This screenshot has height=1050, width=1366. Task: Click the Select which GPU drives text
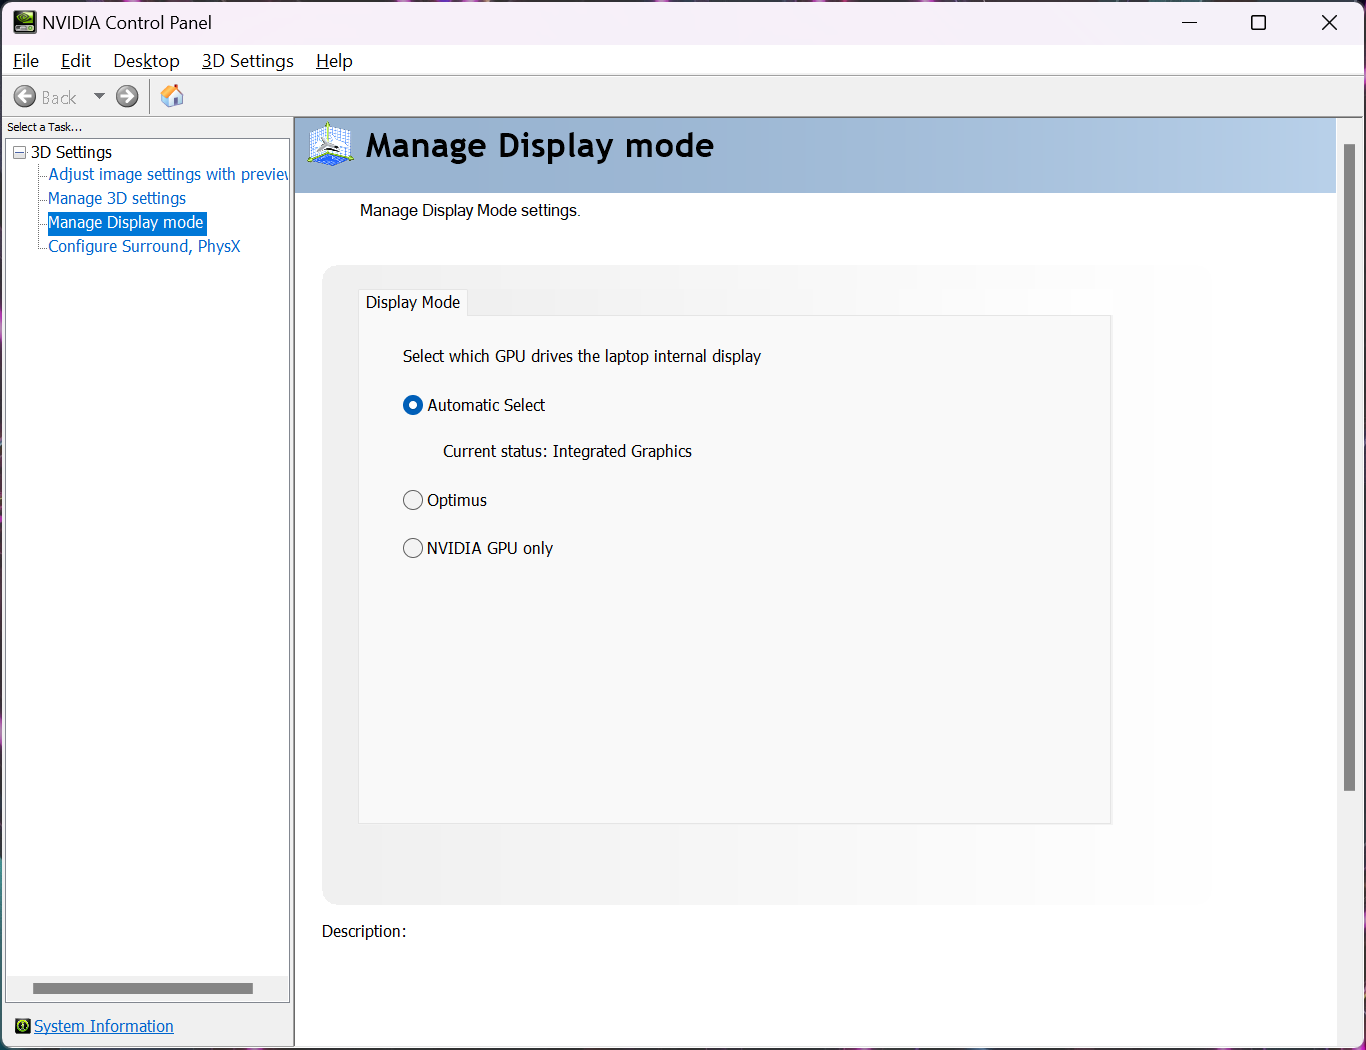[582, 356]
